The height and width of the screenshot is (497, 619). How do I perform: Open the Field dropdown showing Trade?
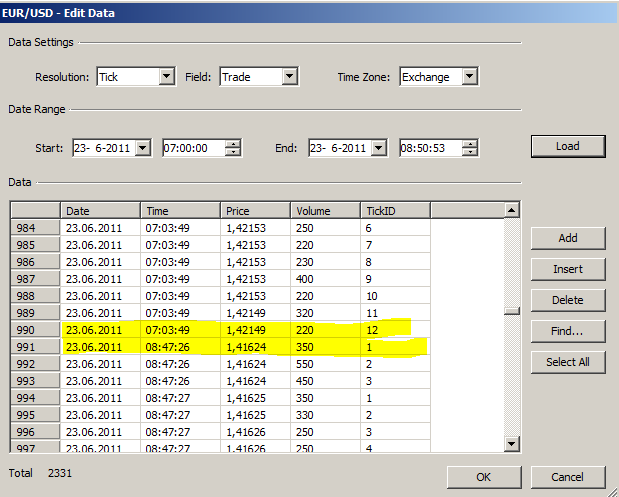click(x=289, y=77)
